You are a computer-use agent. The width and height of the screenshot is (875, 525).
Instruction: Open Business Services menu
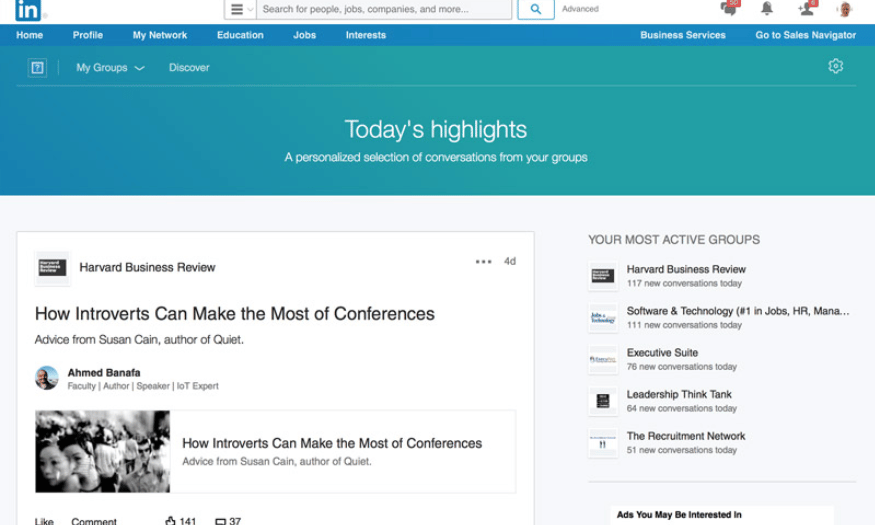[683, 35]
